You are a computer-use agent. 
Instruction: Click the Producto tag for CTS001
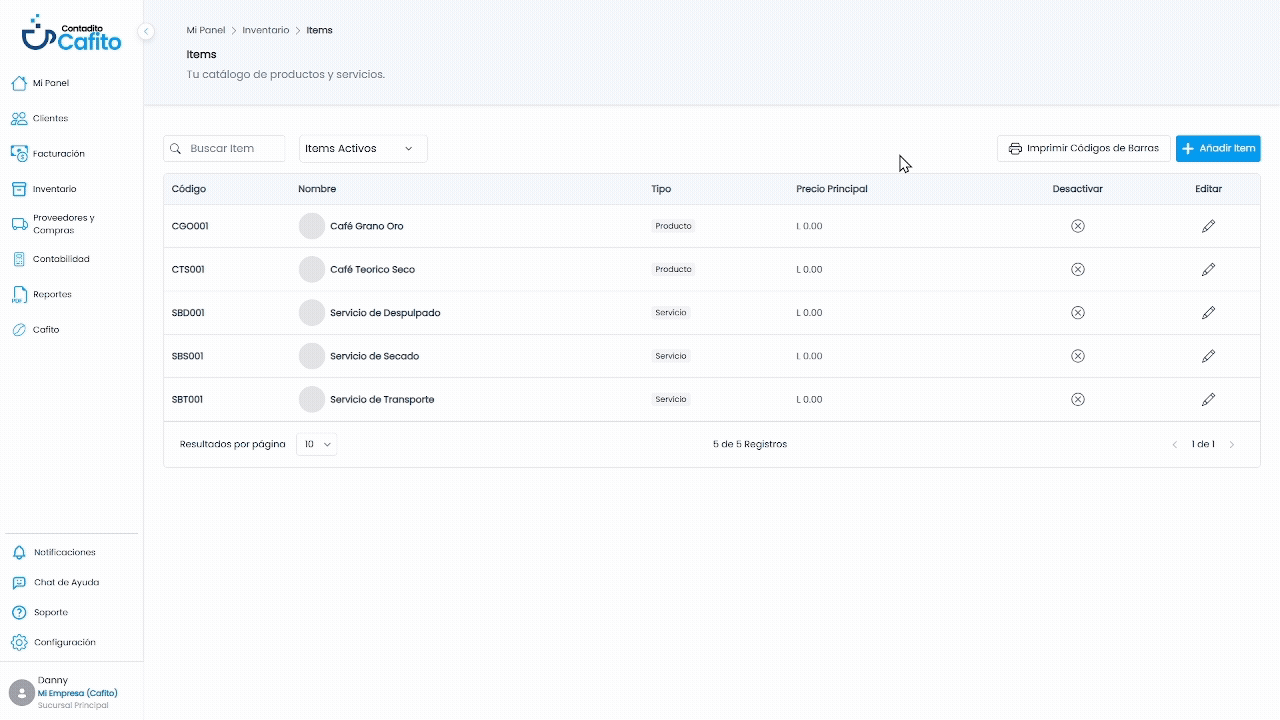pyautogui.click(x=673, y=269)
